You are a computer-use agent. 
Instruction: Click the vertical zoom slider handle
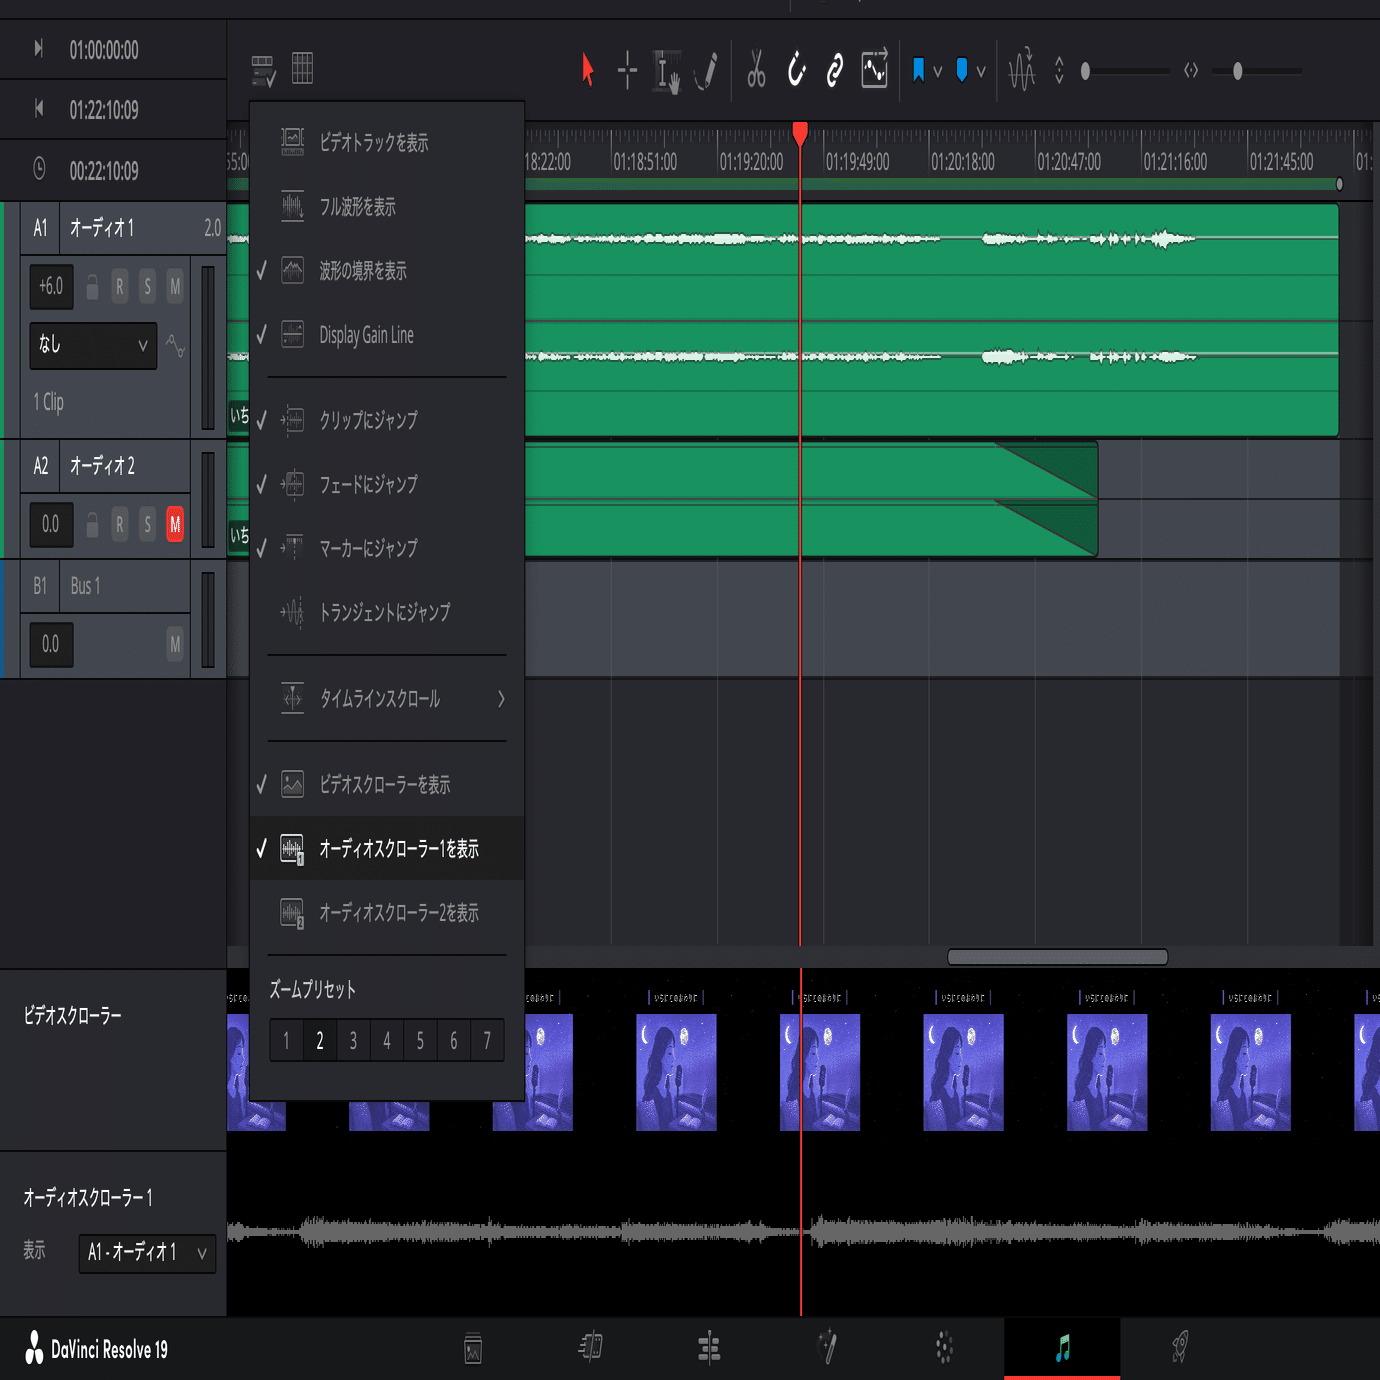1085,71
